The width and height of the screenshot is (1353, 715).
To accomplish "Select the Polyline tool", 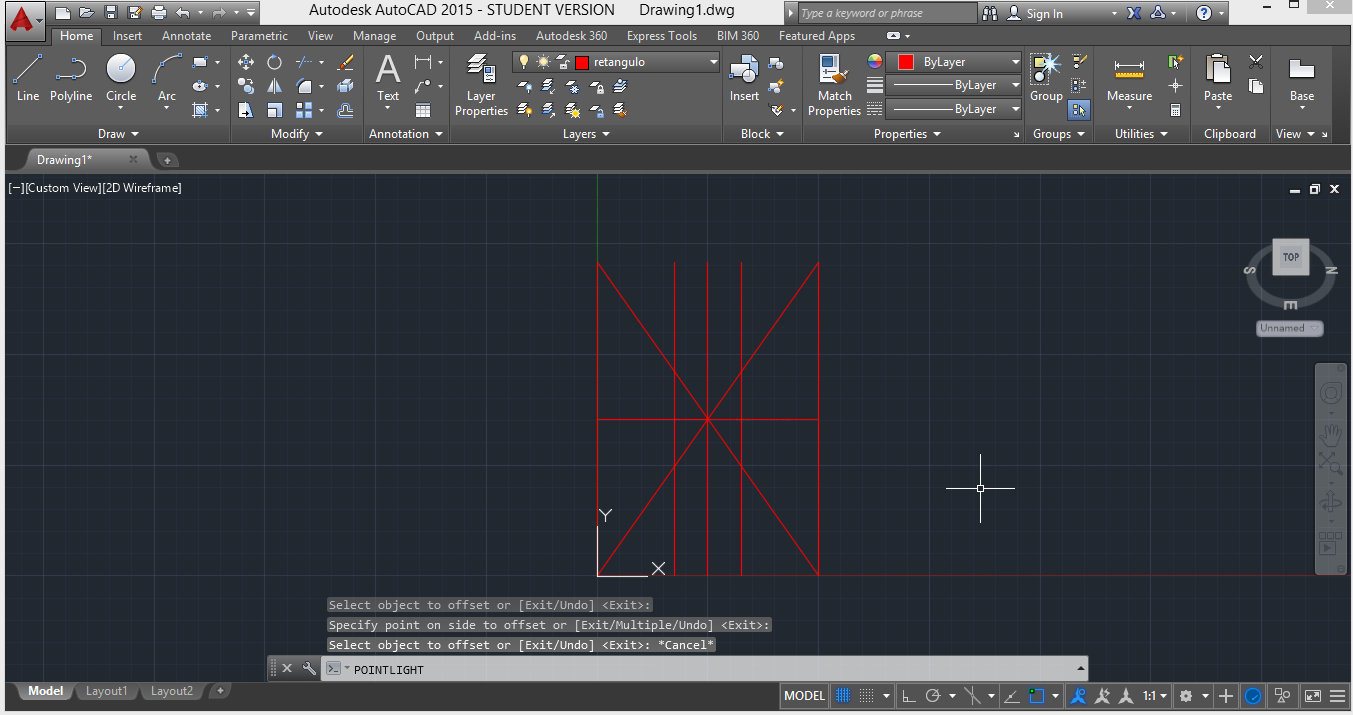I will pos(71,78).
